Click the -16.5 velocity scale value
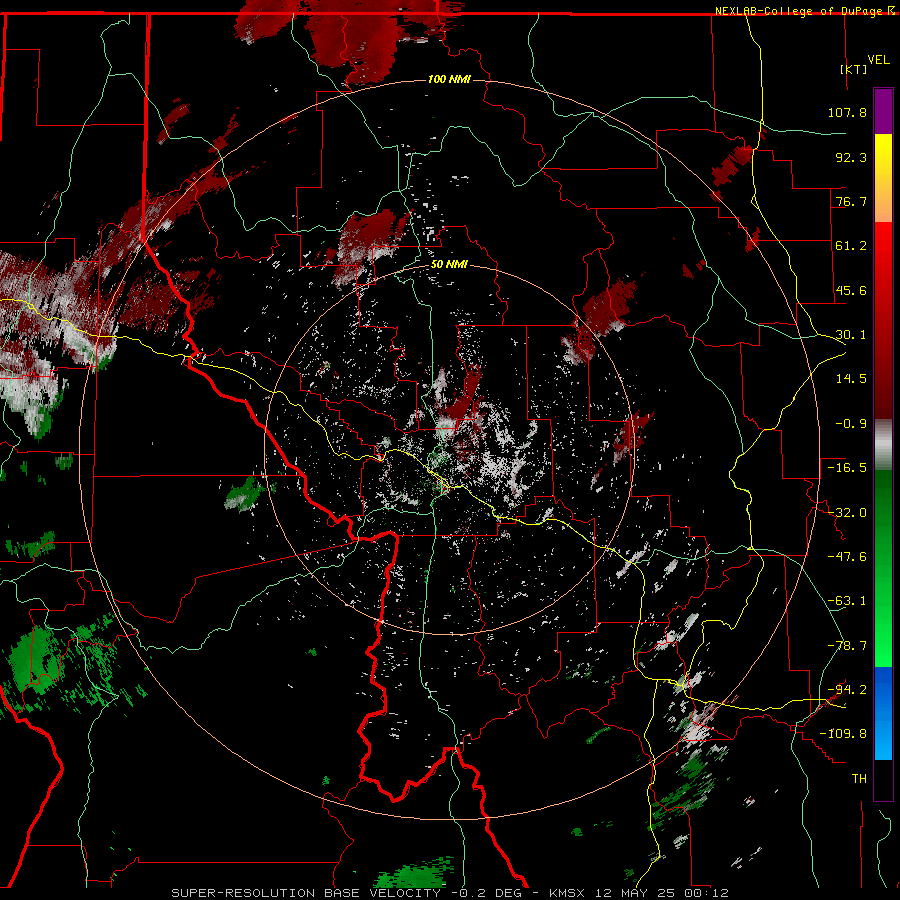Viewport: 900px width, 900px height. click(847, 468)
